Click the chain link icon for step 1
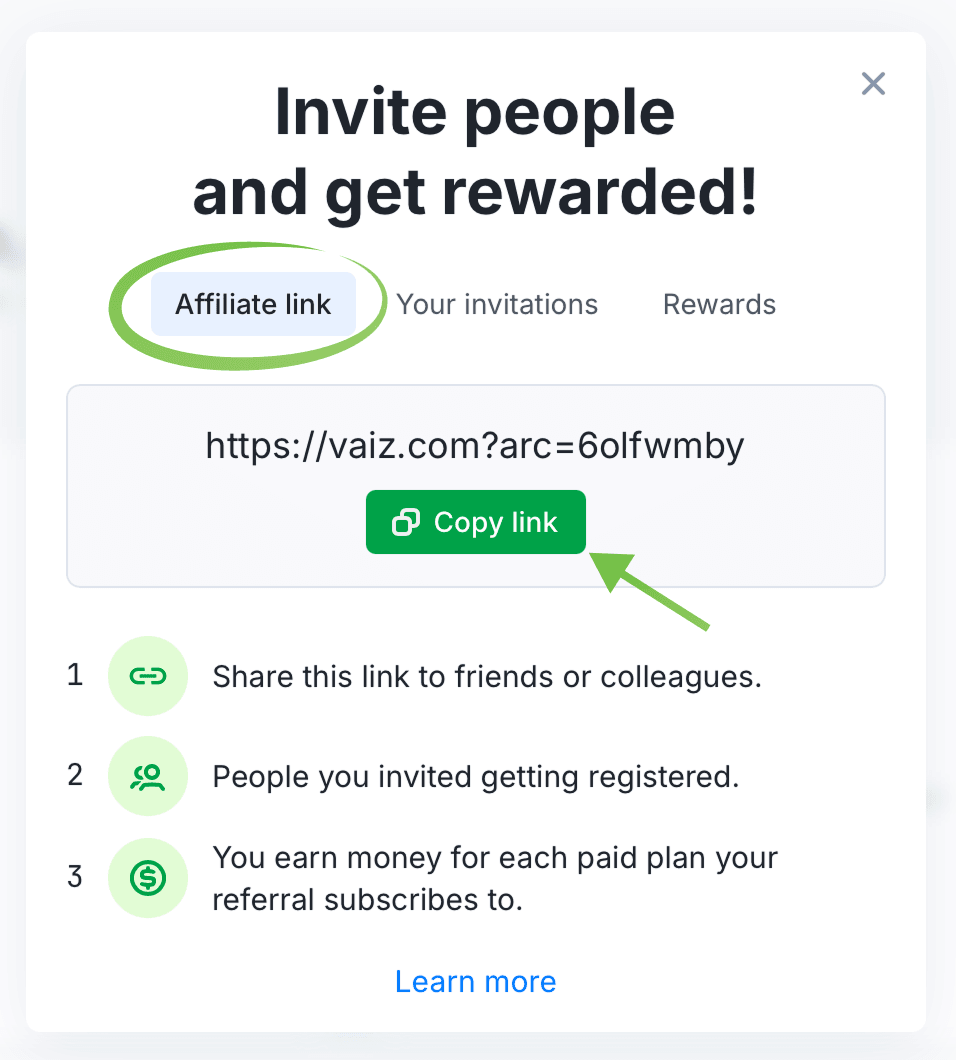956x1060 pixels. tap(148, 677)
